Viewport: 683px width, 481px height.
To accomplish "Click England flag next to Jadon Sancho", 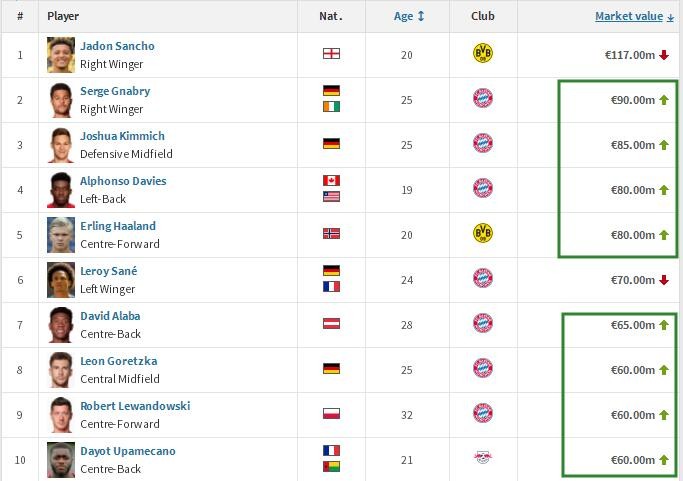I will 331,54.
